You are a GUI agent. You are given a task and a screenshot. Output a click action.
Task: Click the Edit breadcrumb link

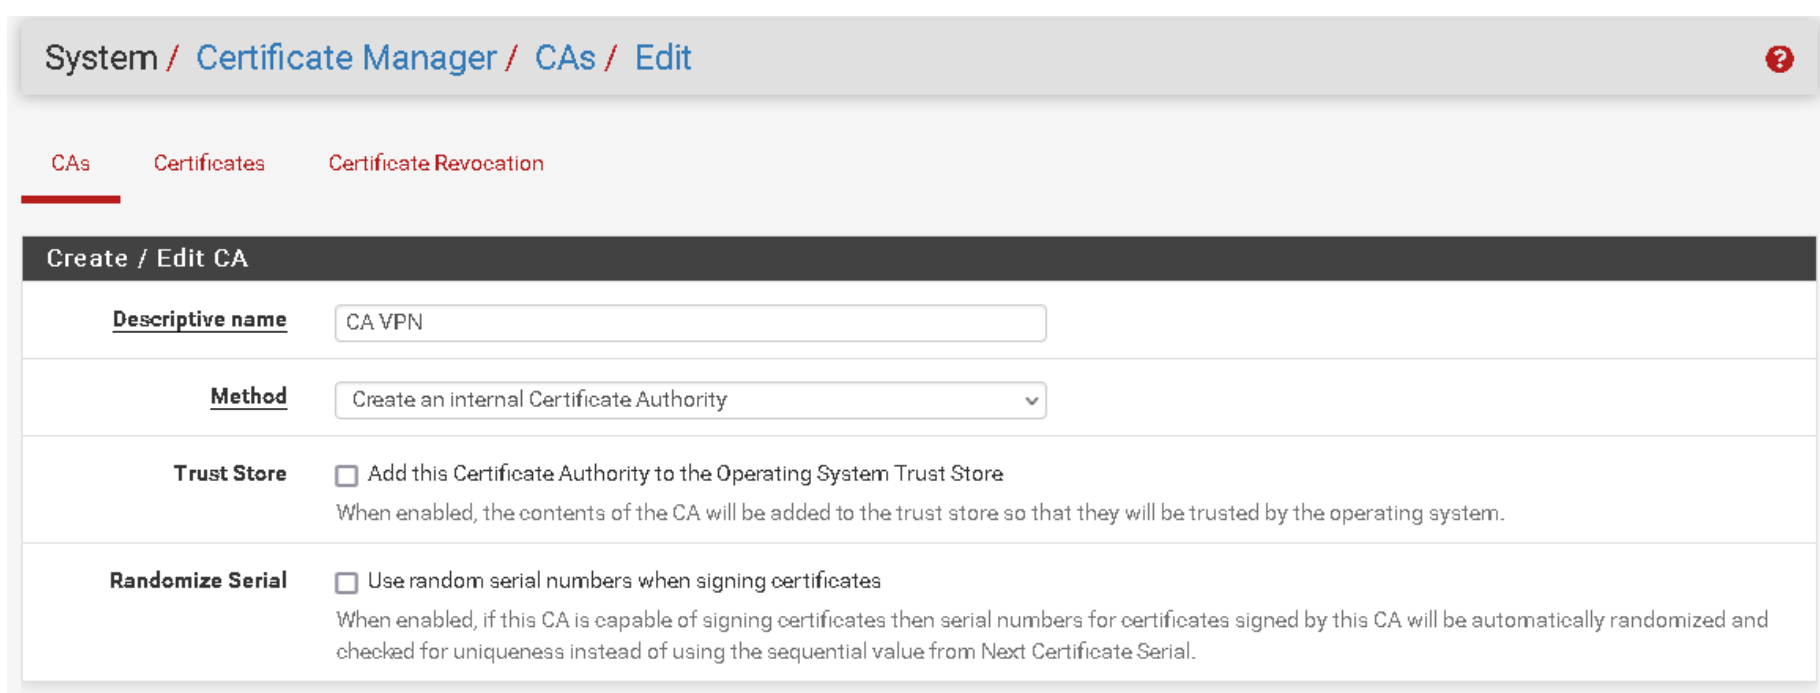tap(663, 58)
